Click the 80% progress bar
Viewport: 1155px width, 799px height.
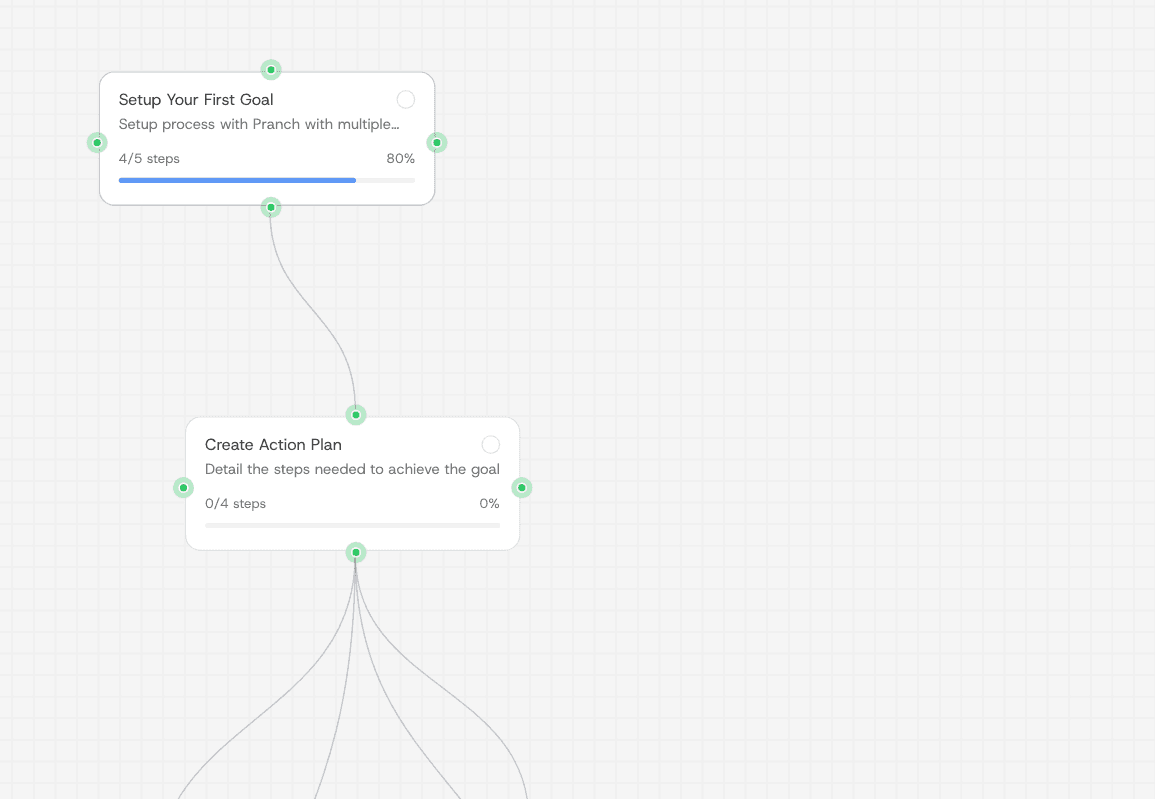266,180
